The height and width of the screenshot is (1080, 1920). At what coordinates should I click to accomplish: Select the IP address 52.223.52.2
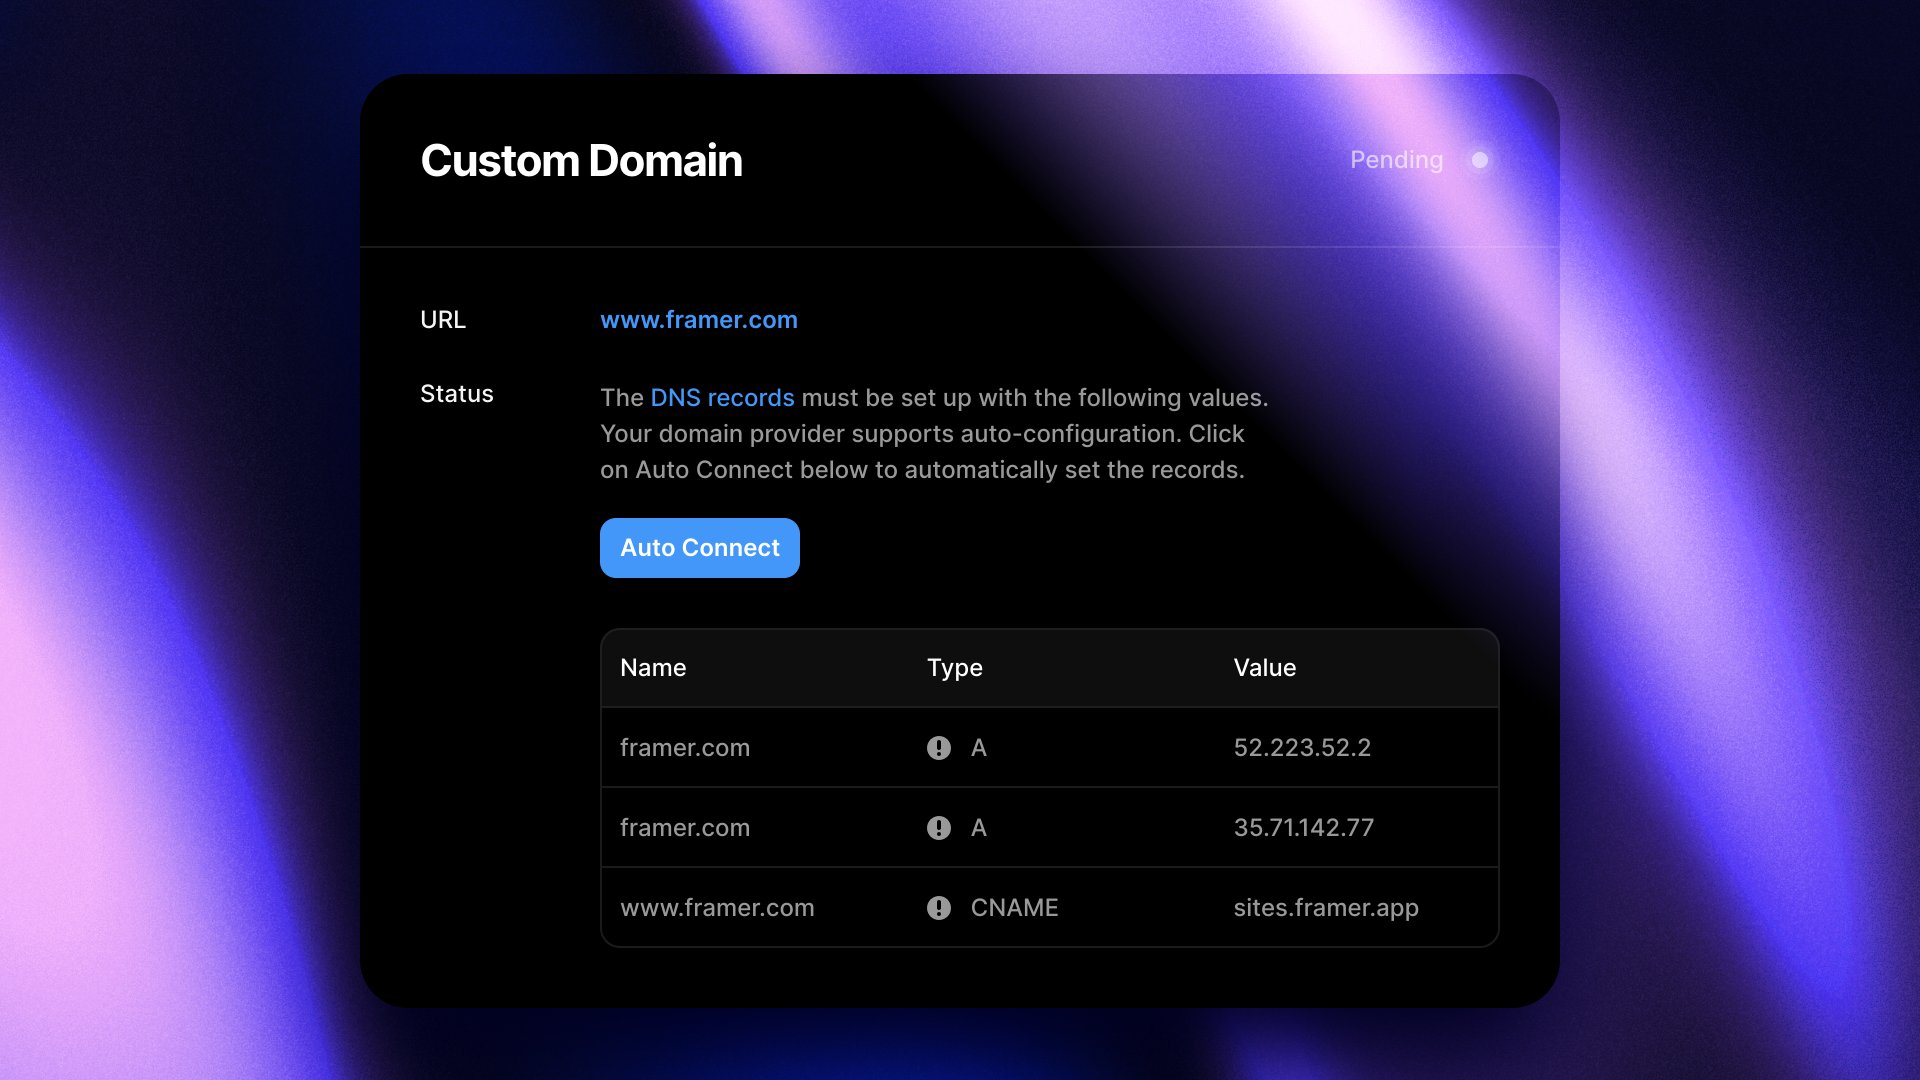point(1302,747)
